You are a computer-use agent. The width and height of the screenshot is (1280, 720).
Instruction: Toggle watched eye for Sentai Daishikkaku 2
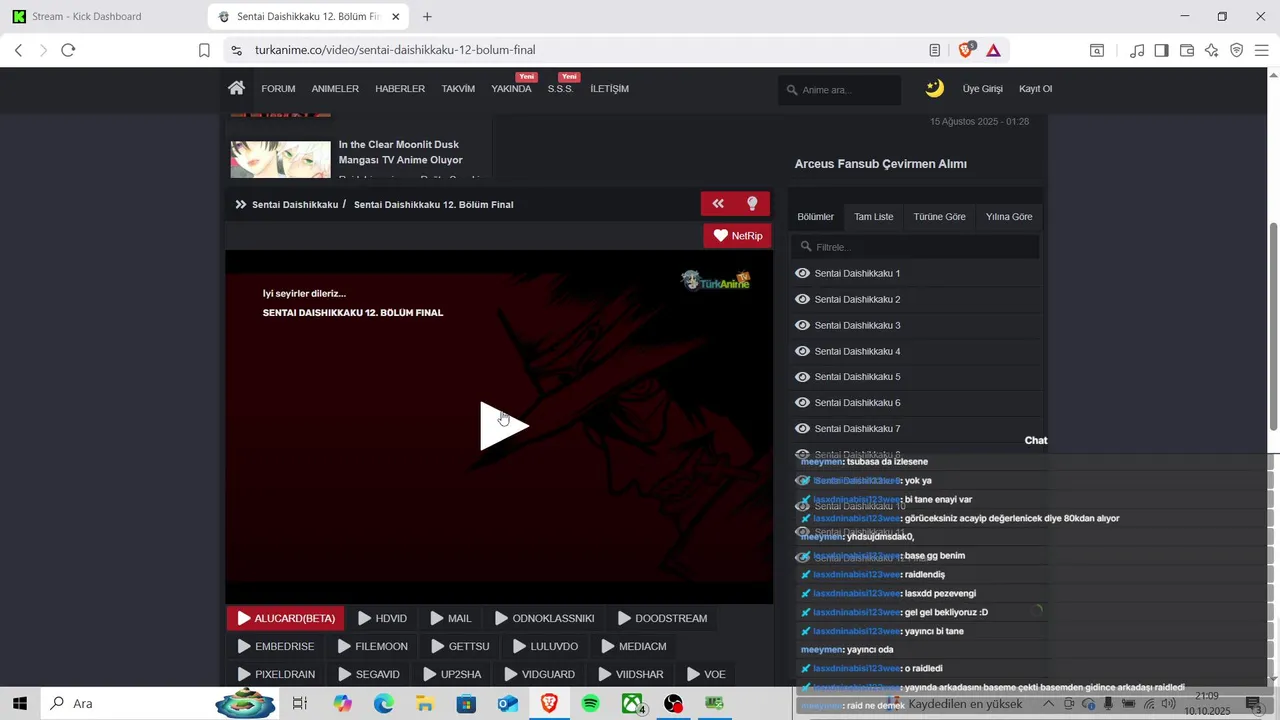(802, 299)
